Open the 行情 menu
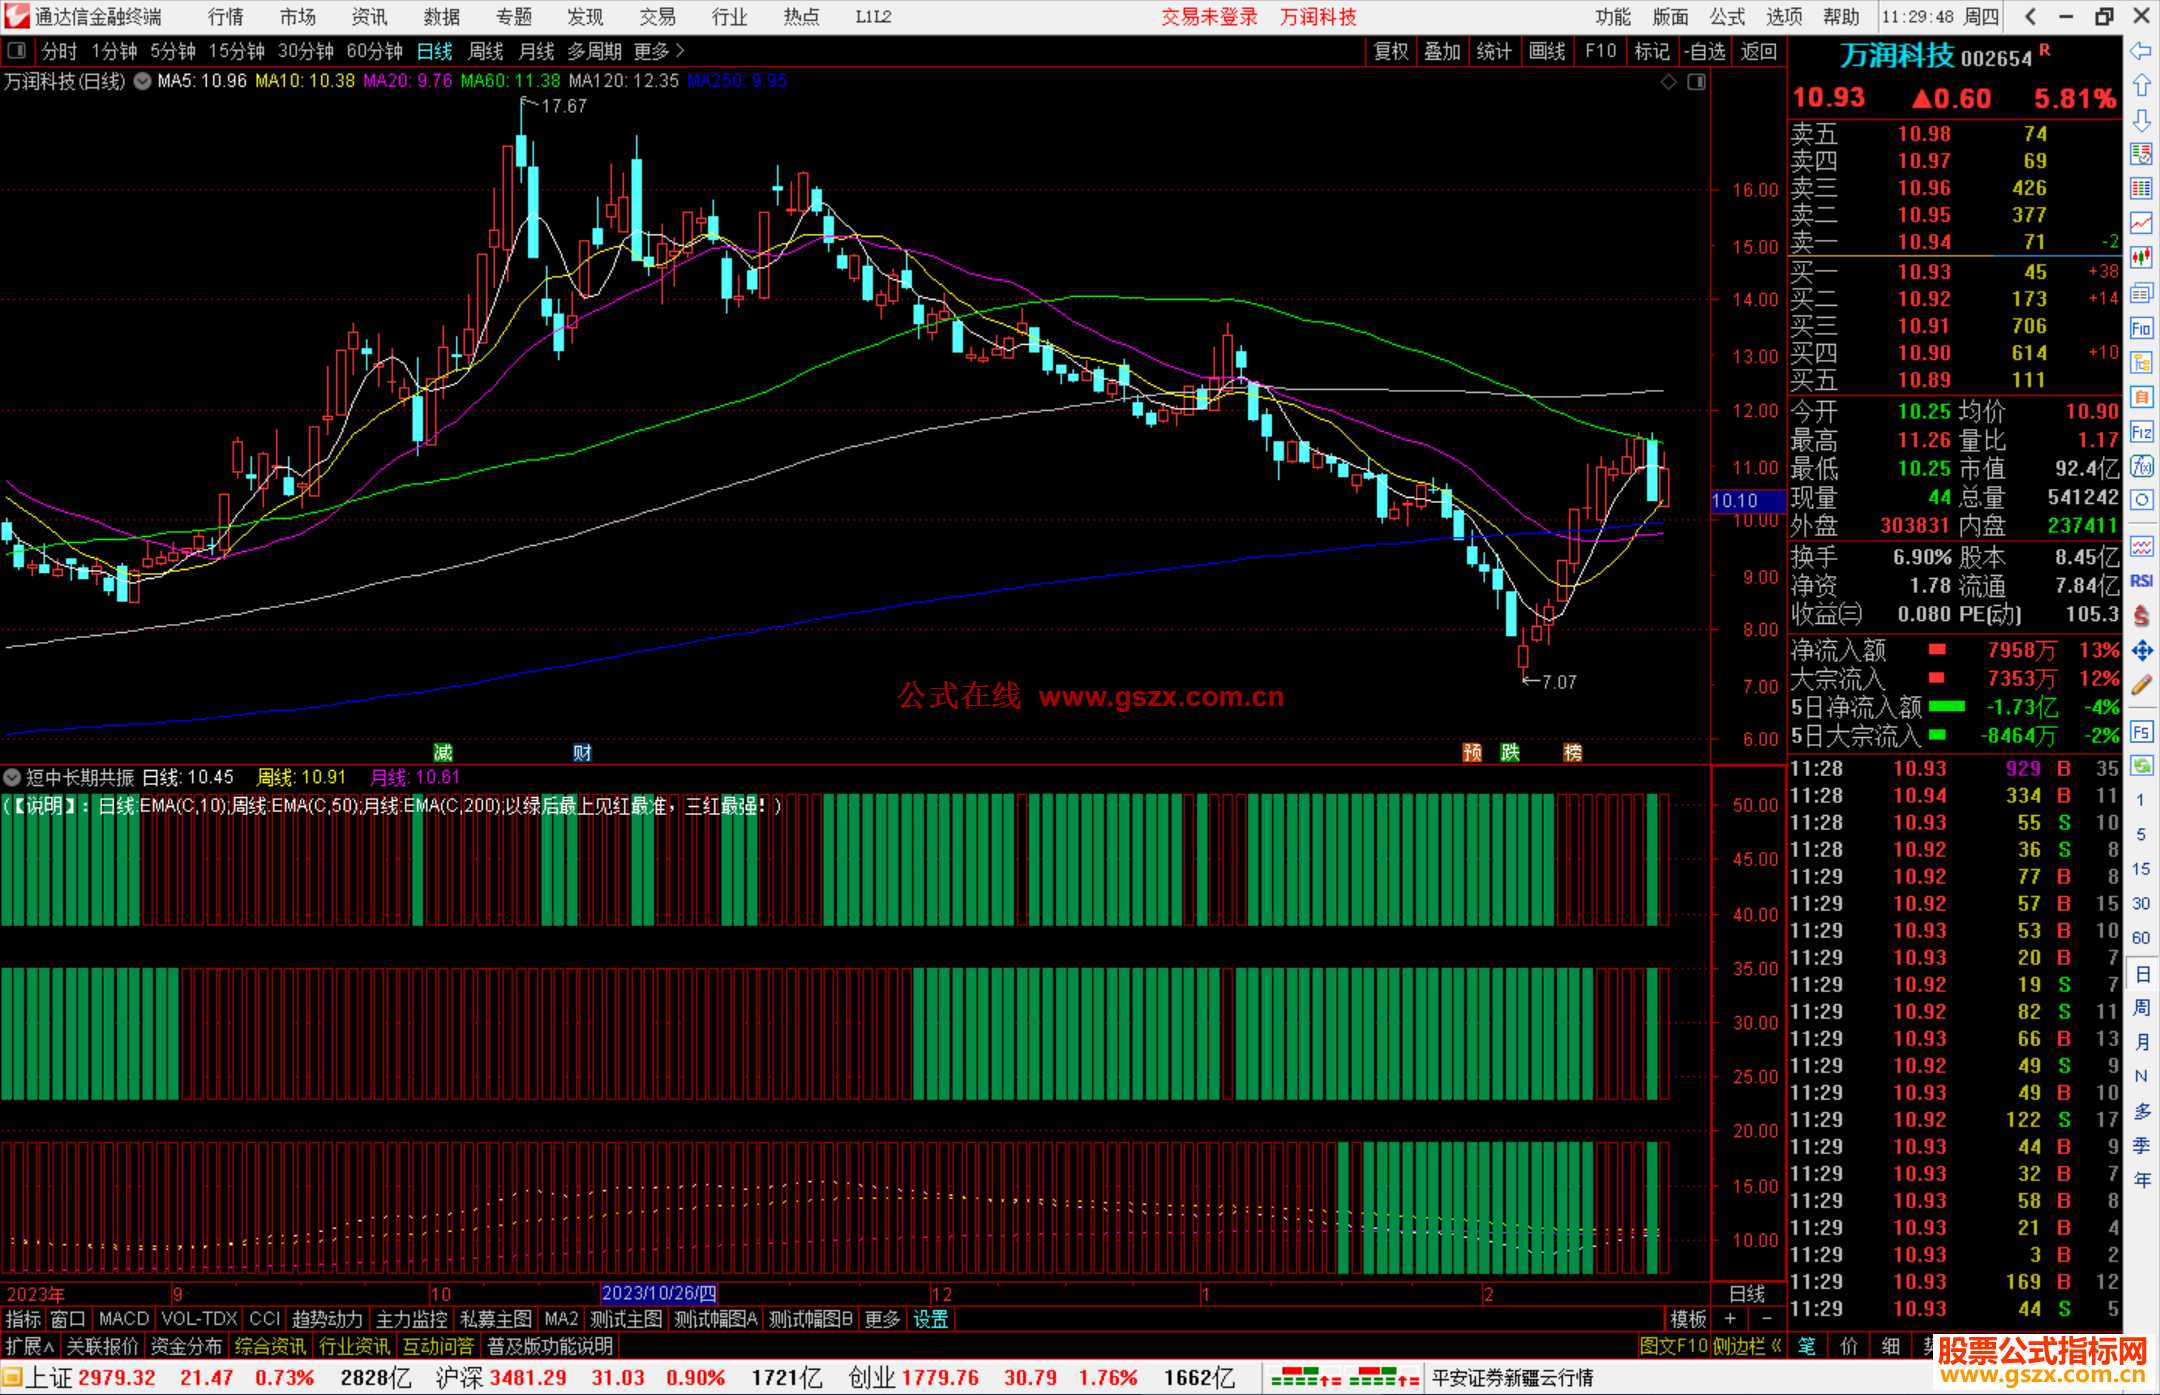Screen dimensions: 2160x1395 click(x=225, y=17)
